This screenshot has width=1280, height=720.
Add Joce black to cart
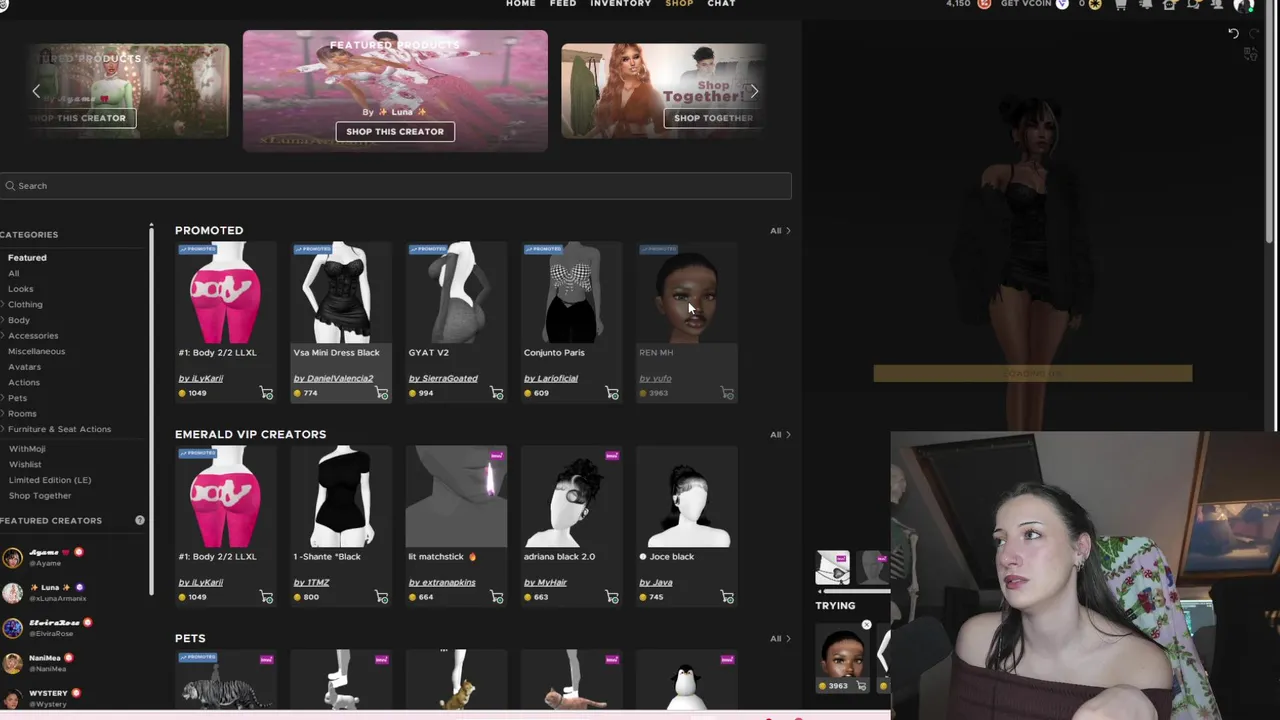(727, 597)
